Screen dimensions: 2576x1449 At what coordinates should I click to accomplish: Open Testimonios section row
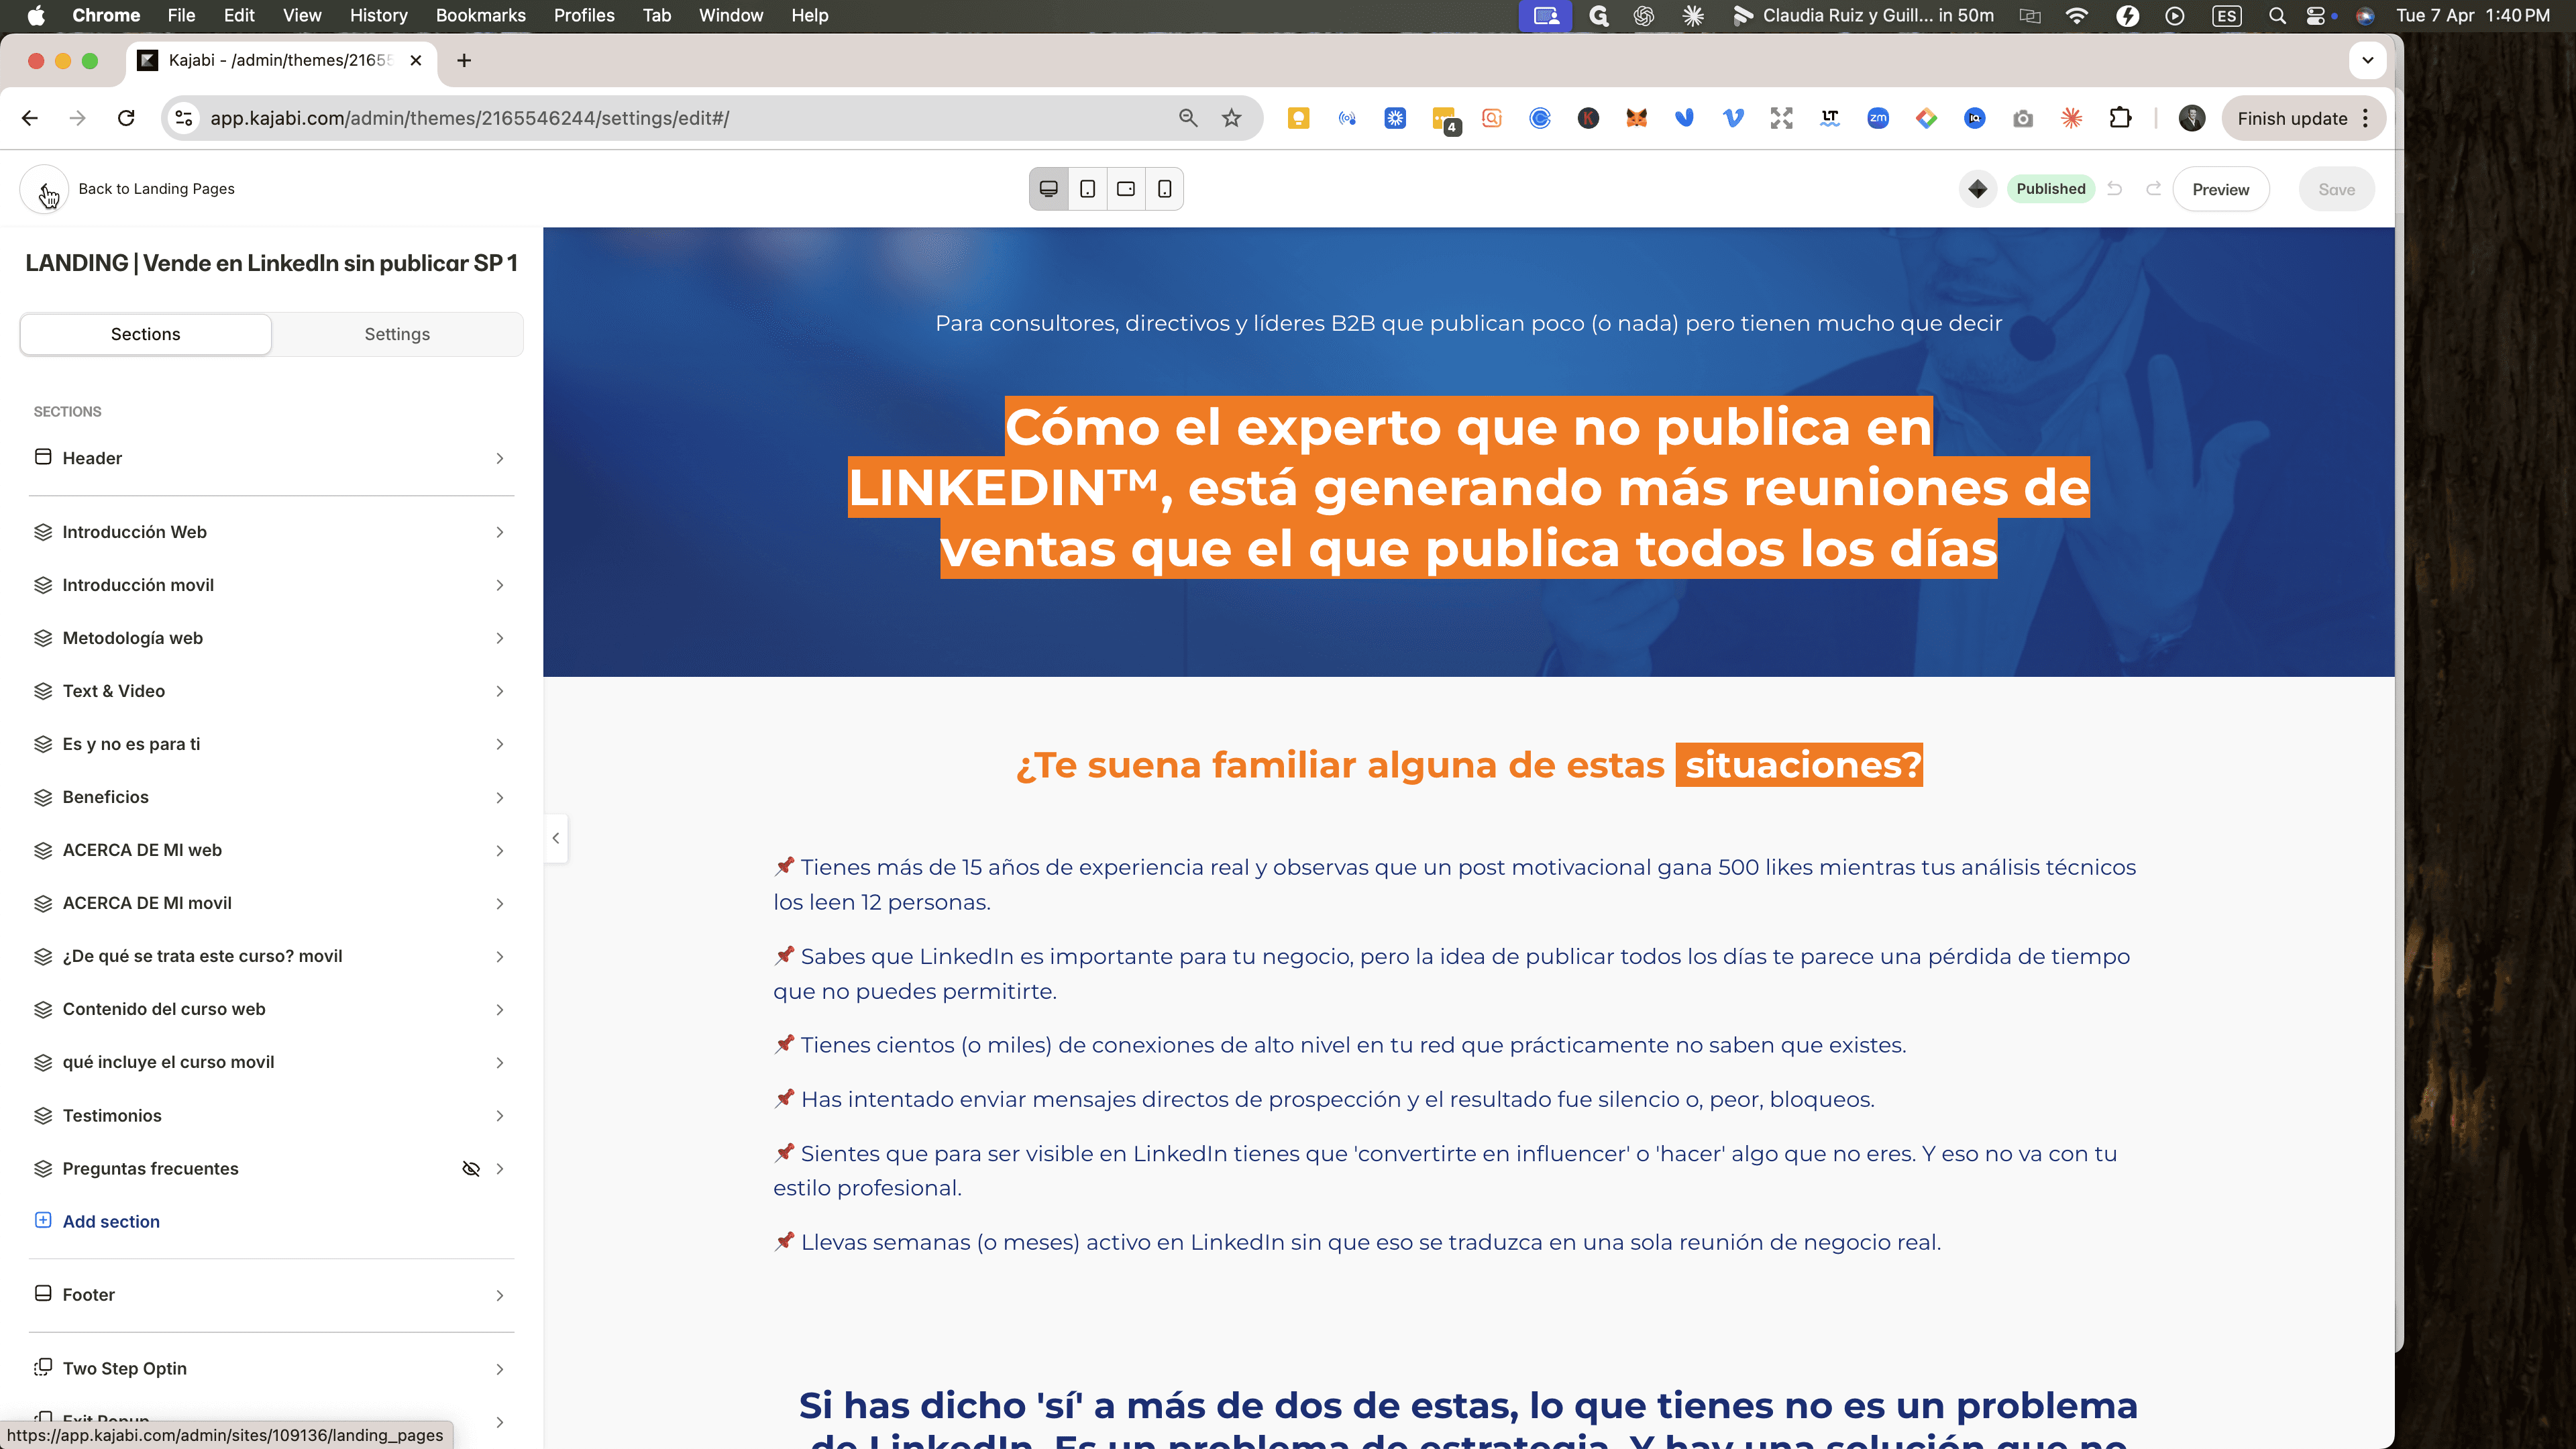(x=270, y=1115)
